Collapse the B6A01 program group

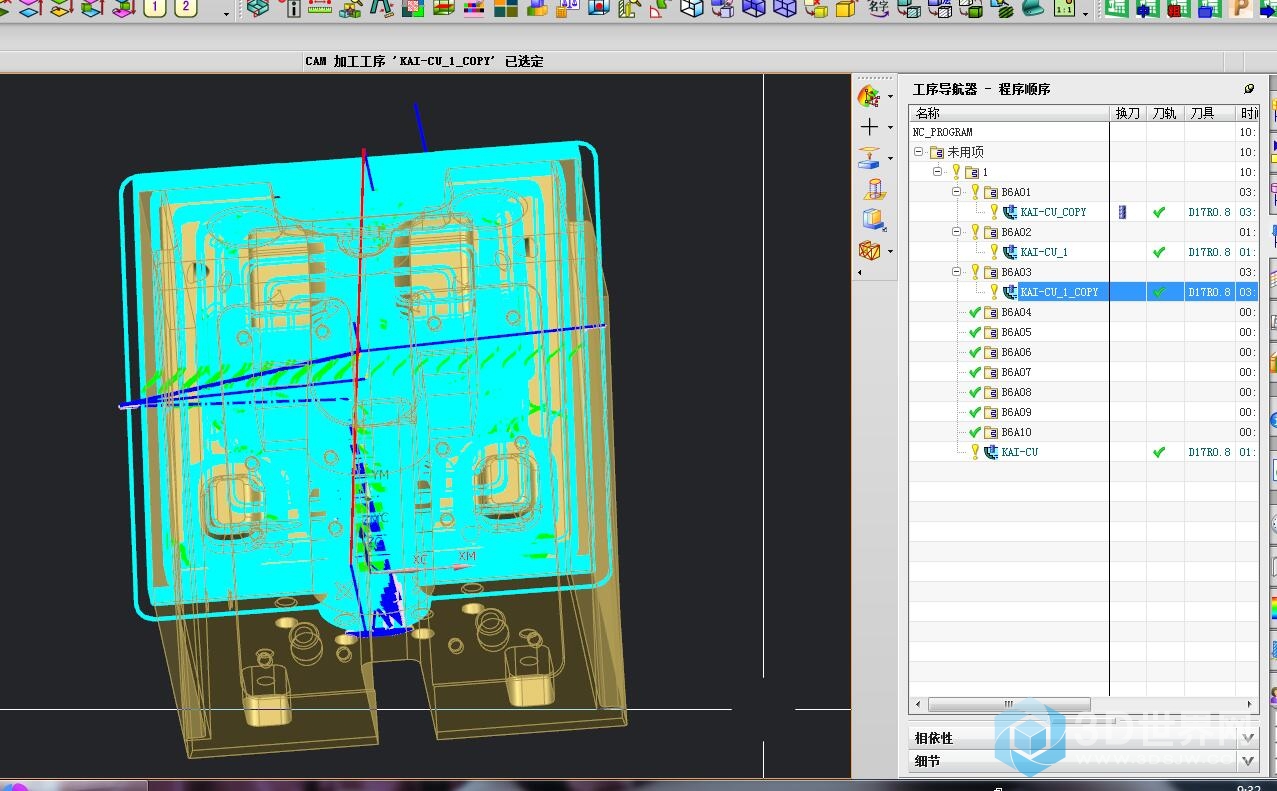click(956, 192)
